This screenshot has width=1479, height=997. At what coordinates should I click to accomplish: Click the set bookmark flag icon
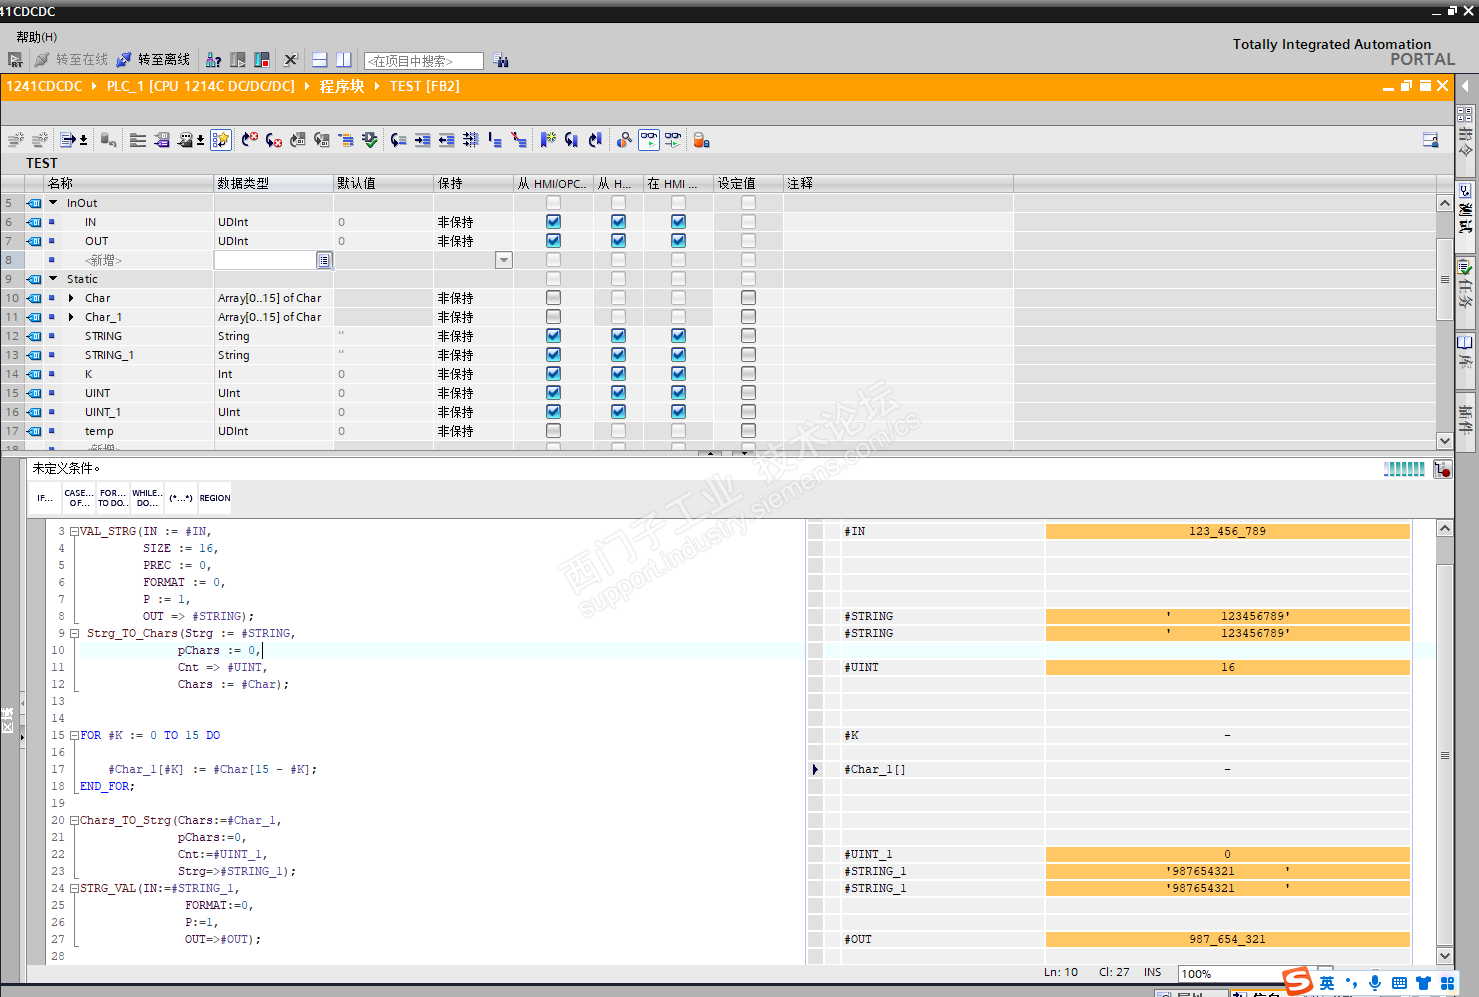point(547,140)
